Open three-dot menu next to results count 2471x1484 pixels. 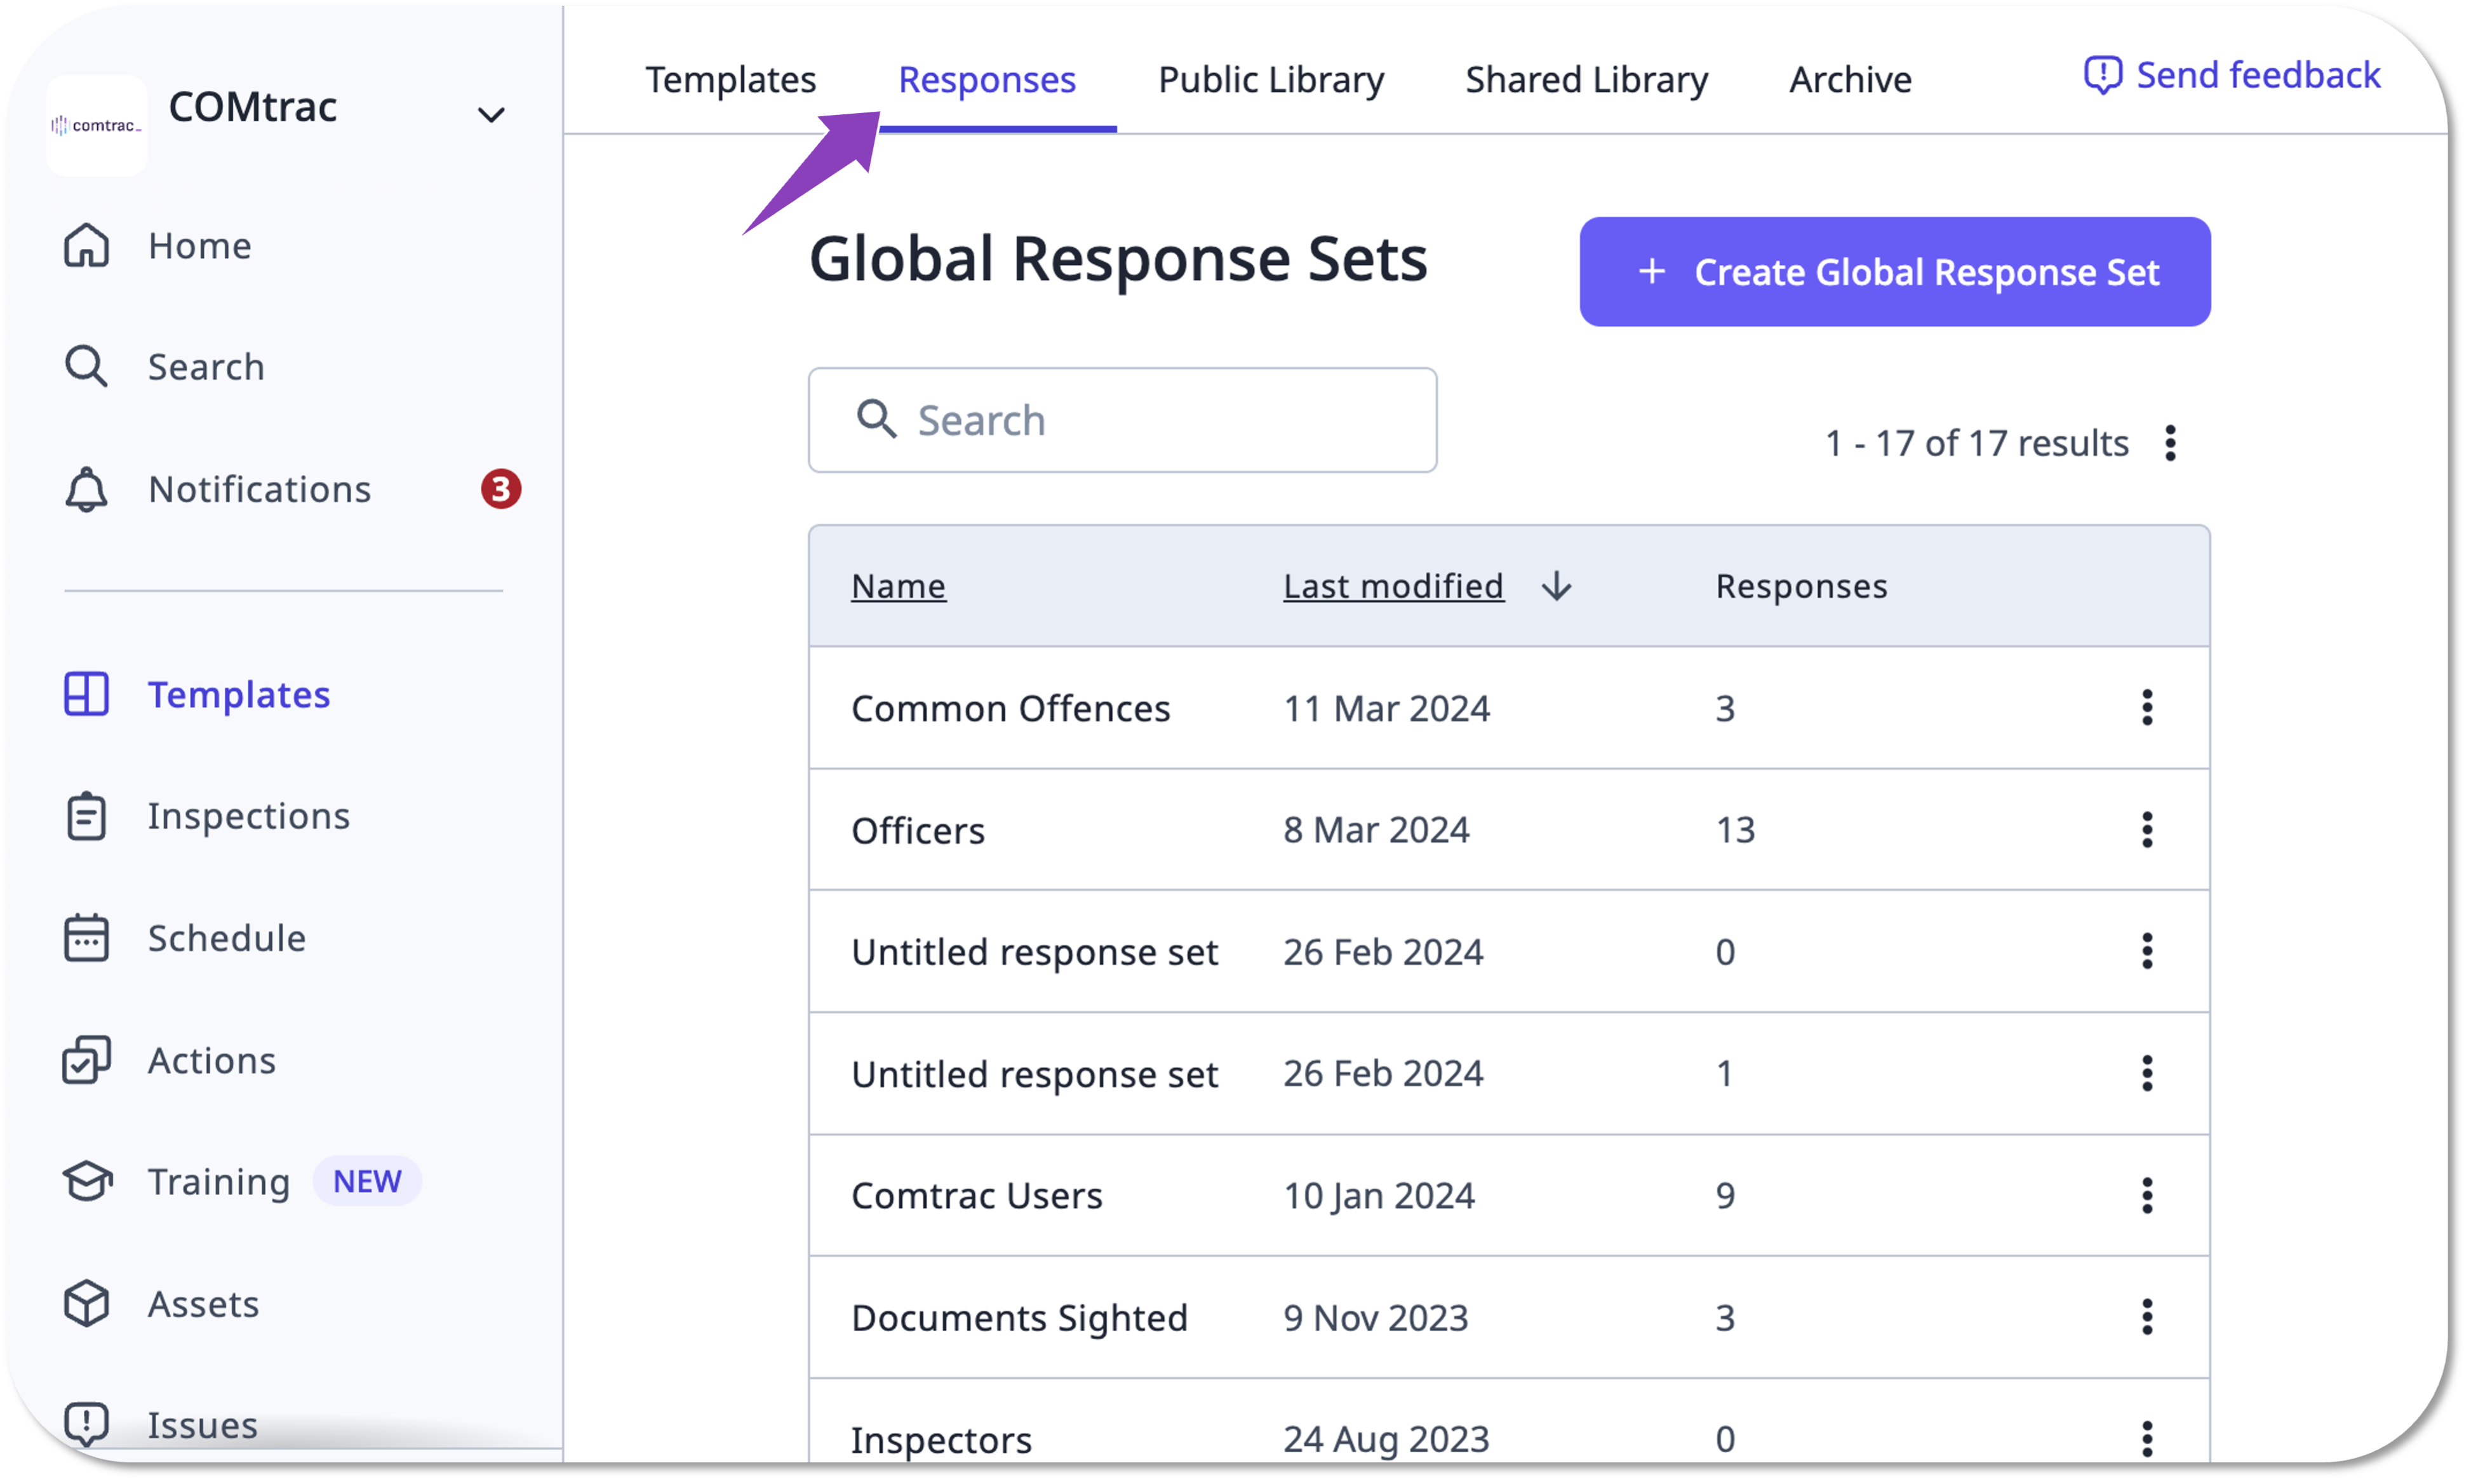[2169, 443]
